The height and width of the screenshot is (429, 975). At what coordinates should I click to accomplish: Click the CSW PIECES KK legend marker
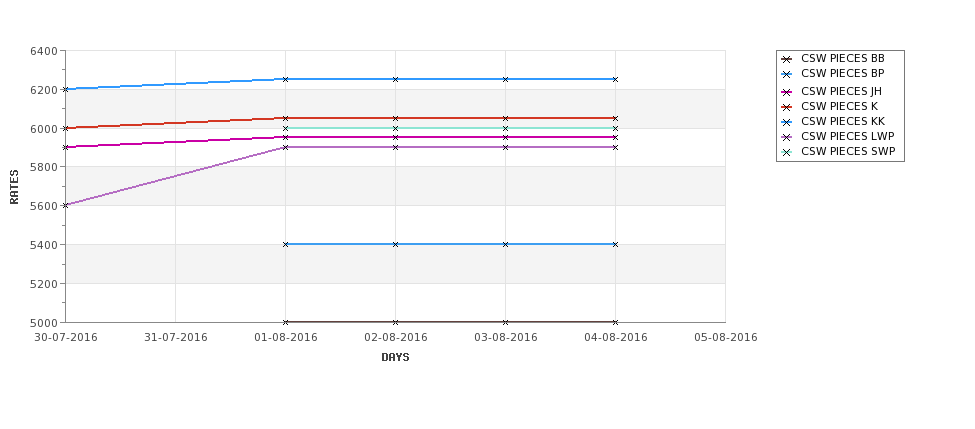point(787,122)
